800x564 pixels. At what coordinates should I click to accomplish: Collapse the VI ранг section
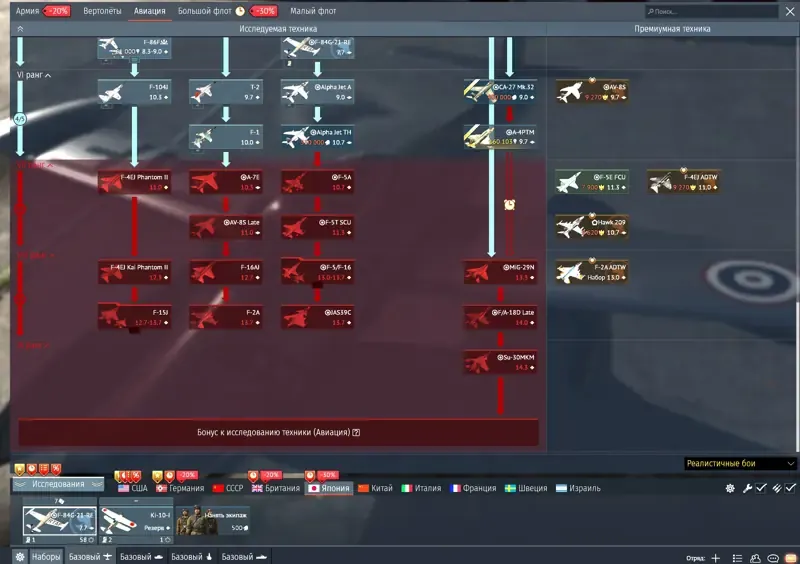tap(34, 75)
